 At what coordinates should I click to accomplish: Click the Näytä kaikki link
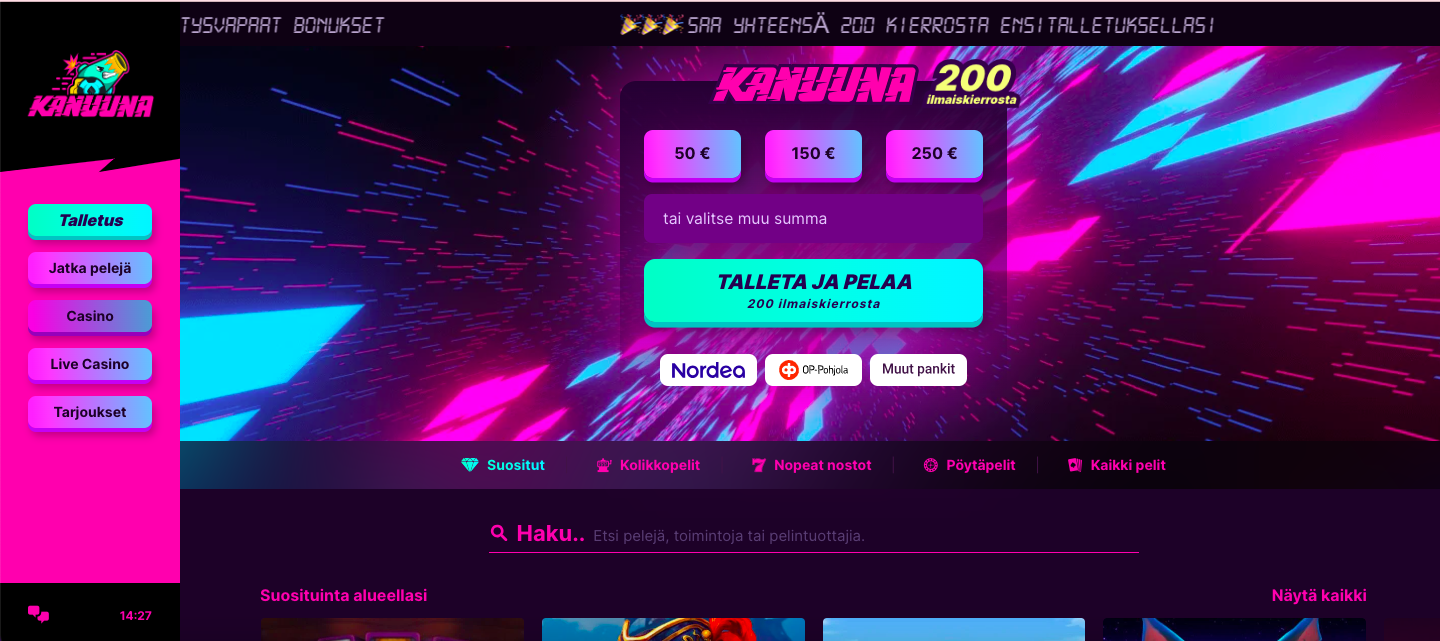click(1319, 596)
